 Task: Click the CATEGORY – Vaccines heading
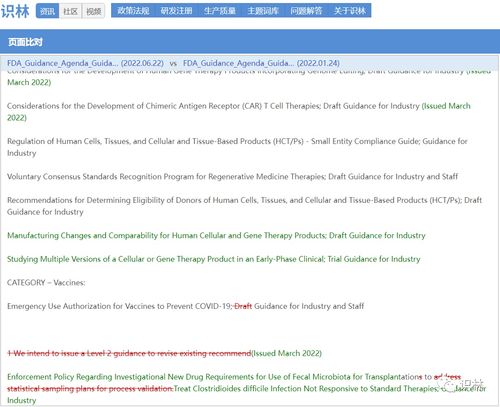pos(46,283)
